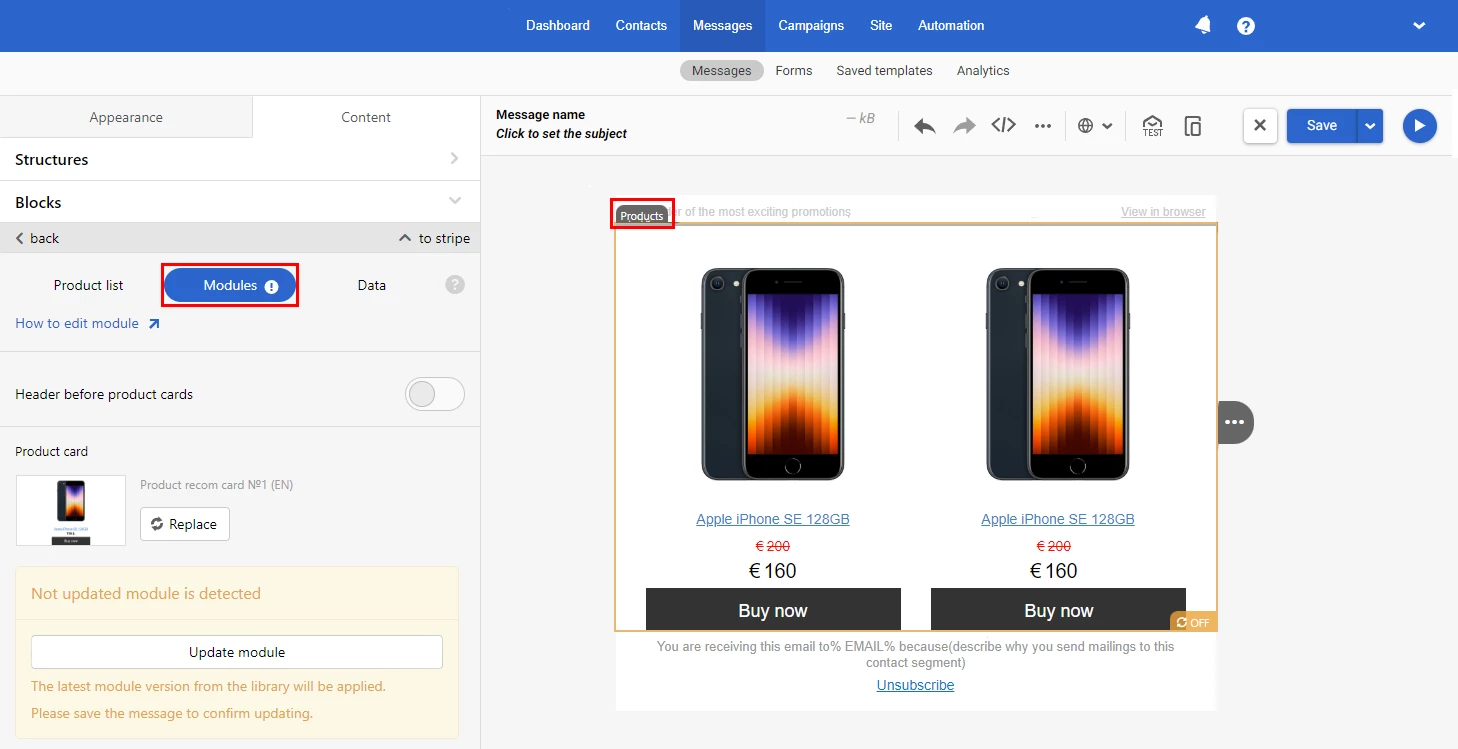This screenshot has height=749, width=1458.
Task: Open Site in main navigation
Action: (881, 26)
